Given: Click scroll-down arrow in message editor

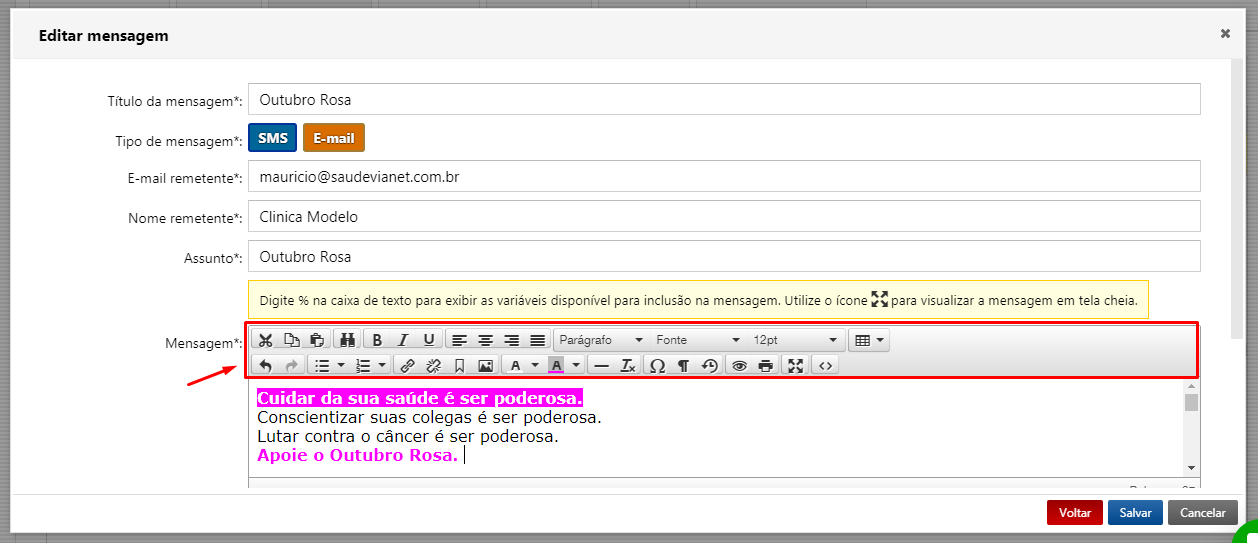Looking at the screenshot, I should [1191, 467].
